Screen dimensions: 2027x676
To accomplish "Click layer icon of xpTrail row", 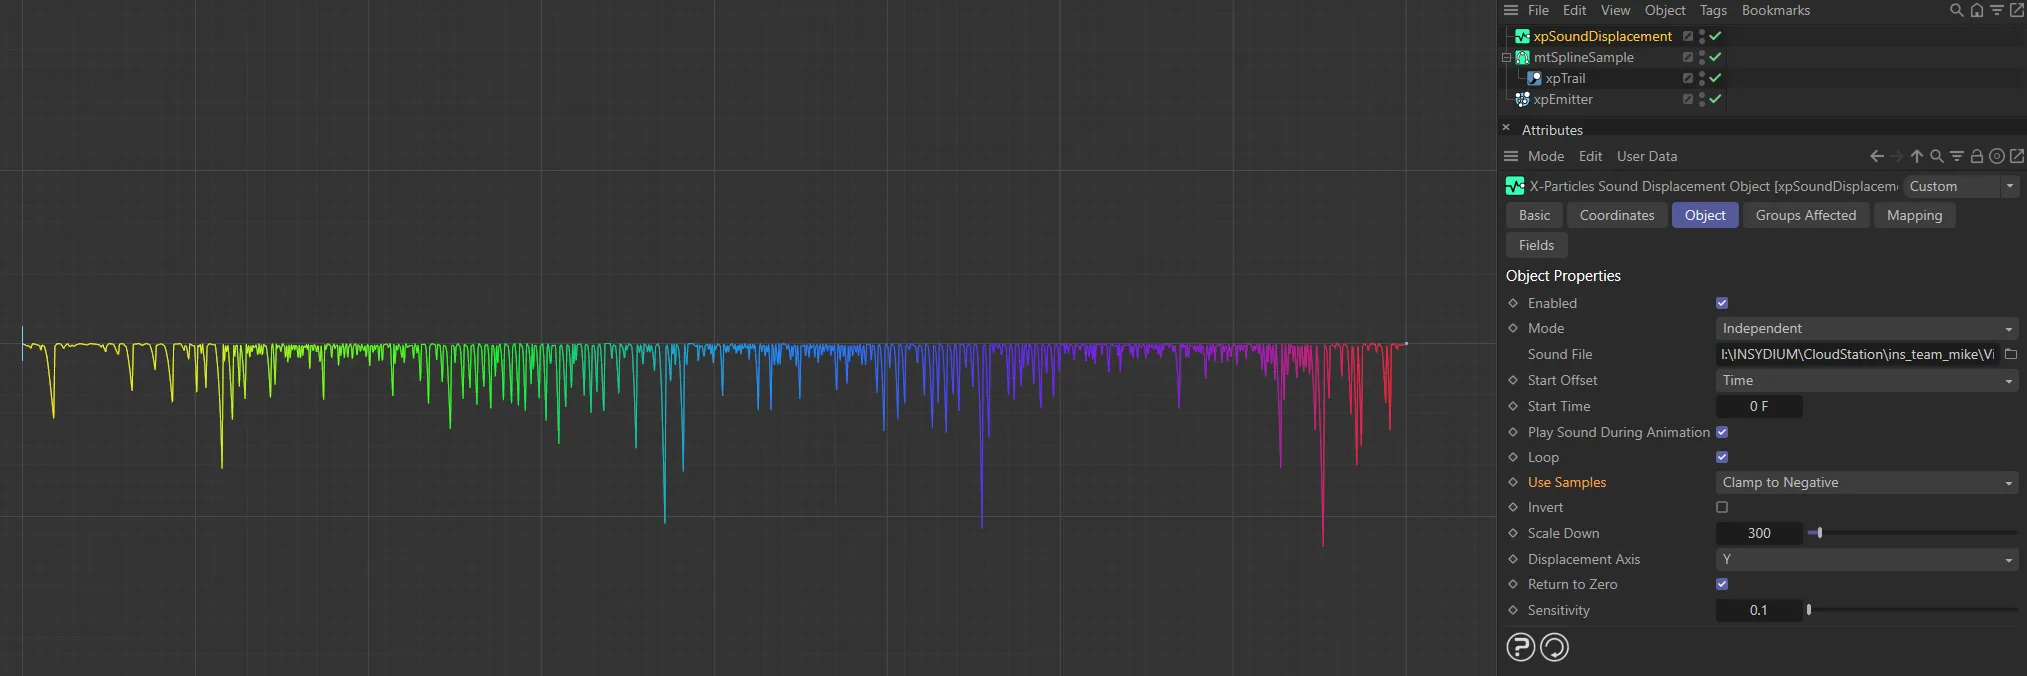I will pyautogui.click(x=1688, y=78).
